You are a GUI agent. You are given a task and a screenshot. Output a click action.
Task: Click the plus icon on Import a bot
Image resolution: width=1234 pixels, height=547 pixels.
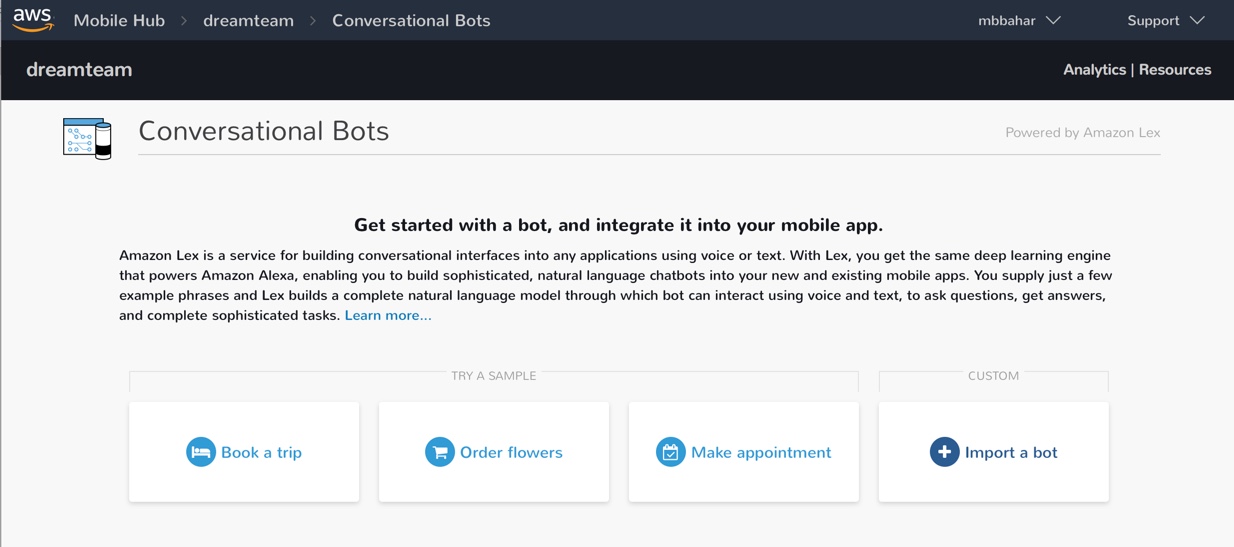[945, 452]
